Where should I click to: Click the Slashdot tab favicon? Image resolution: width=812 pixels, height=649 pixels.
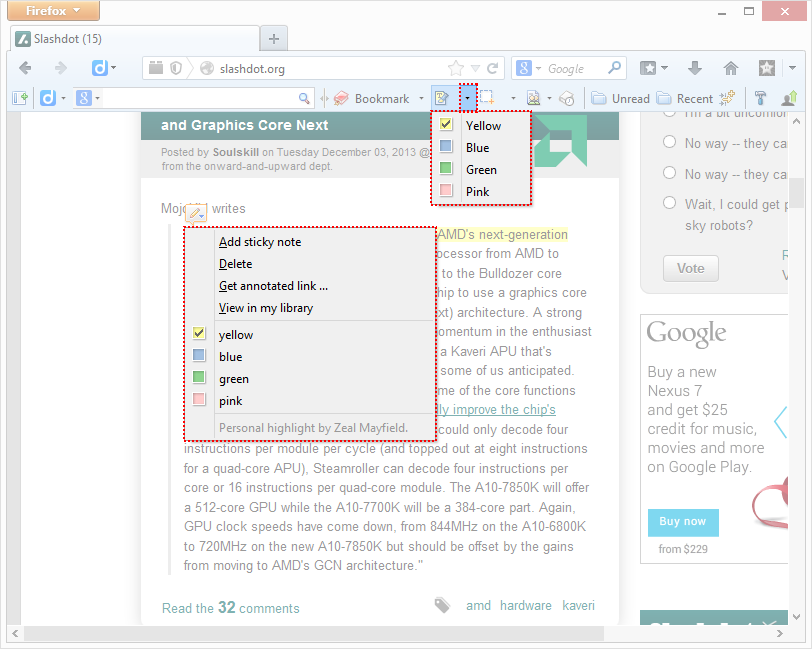23,39
